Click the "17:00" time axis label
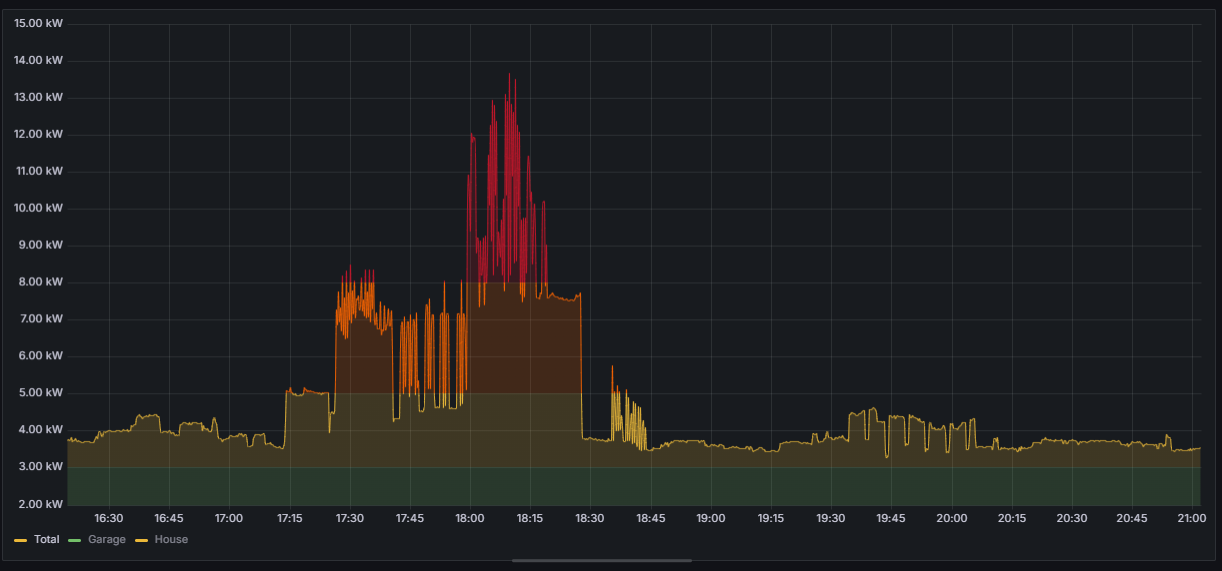 click(x=229, y=518)
